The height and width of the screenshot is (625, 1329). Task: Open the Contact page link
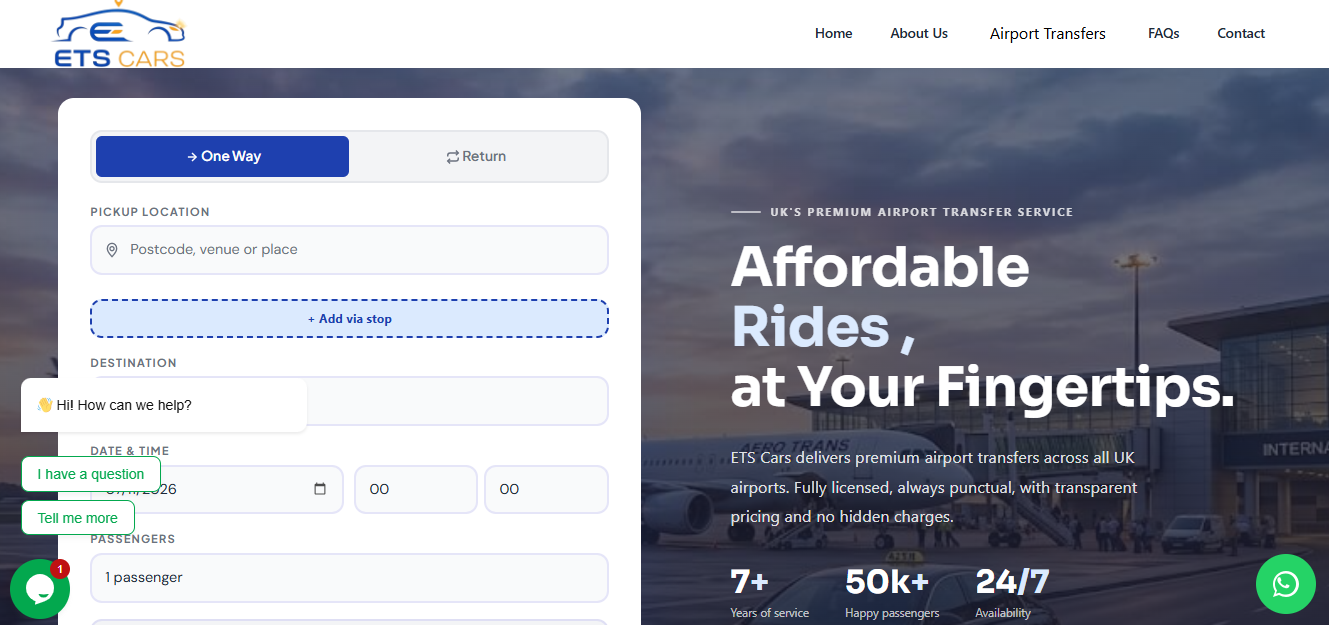[1241, 33]
